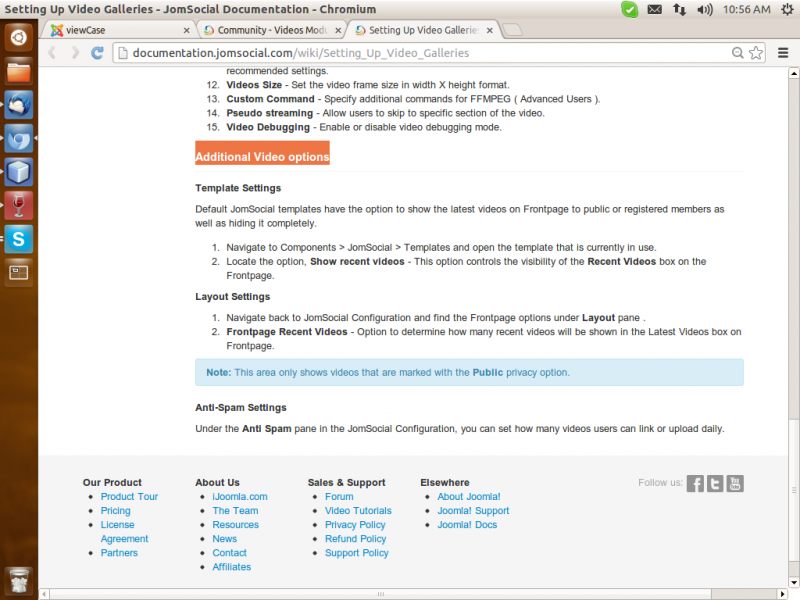Click the Anti-Spam Settings heading
Image resolution: width=800 pixels, height=600 pixels.
[241, 407]
